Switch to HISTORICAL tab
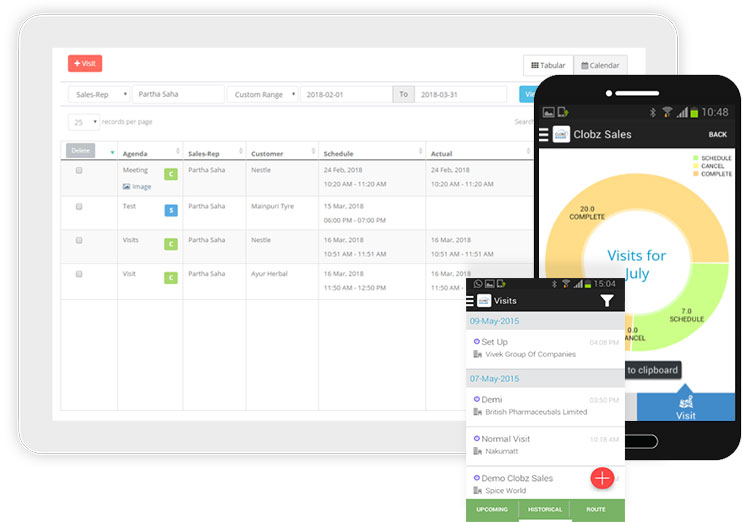 tap(545, 510)
